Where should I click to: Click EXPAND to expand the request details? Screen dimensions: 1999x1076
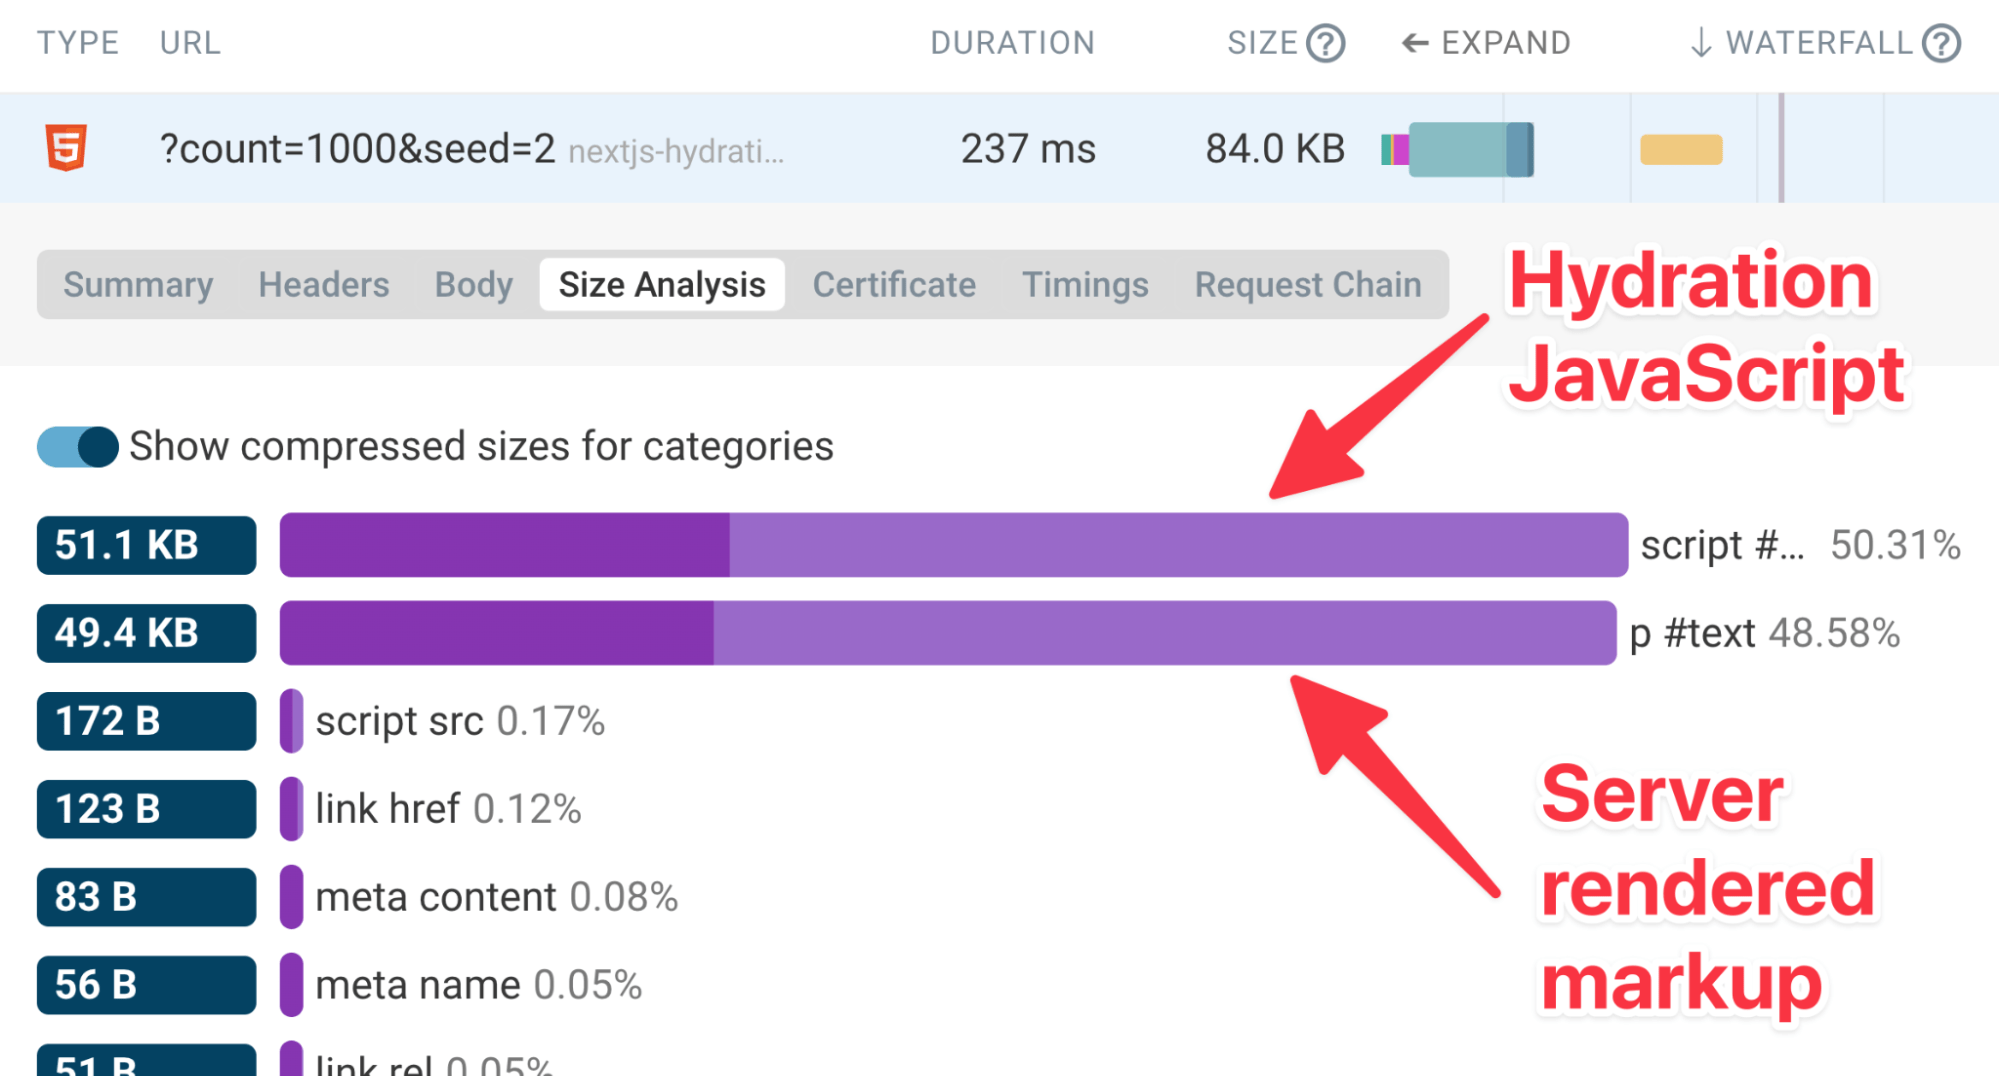(1503, 42)
